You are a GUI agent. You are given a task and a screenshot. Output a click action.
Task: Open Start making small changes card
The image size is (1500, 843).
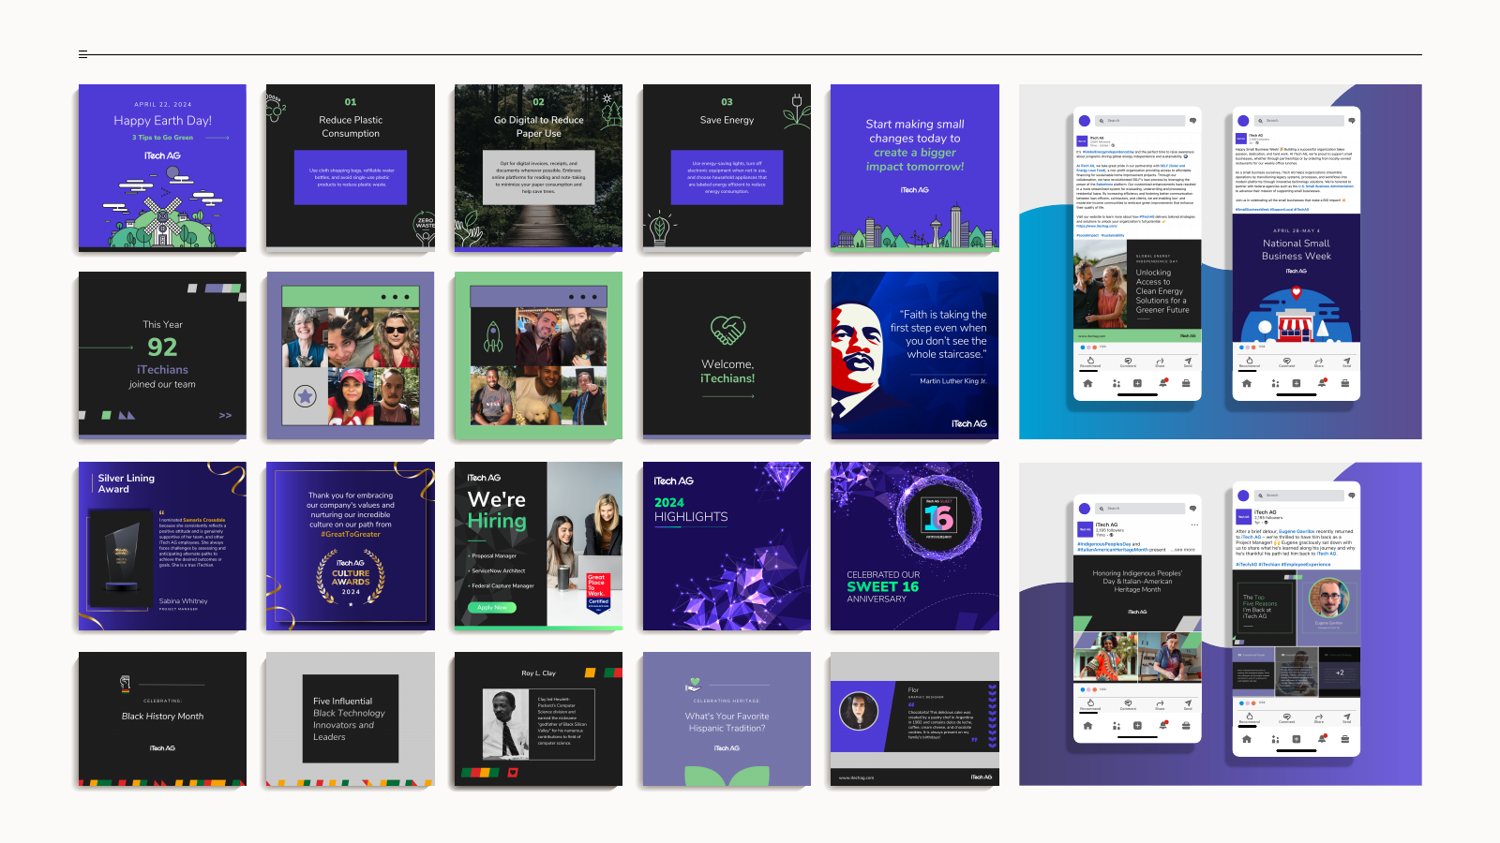click(915, 167)
